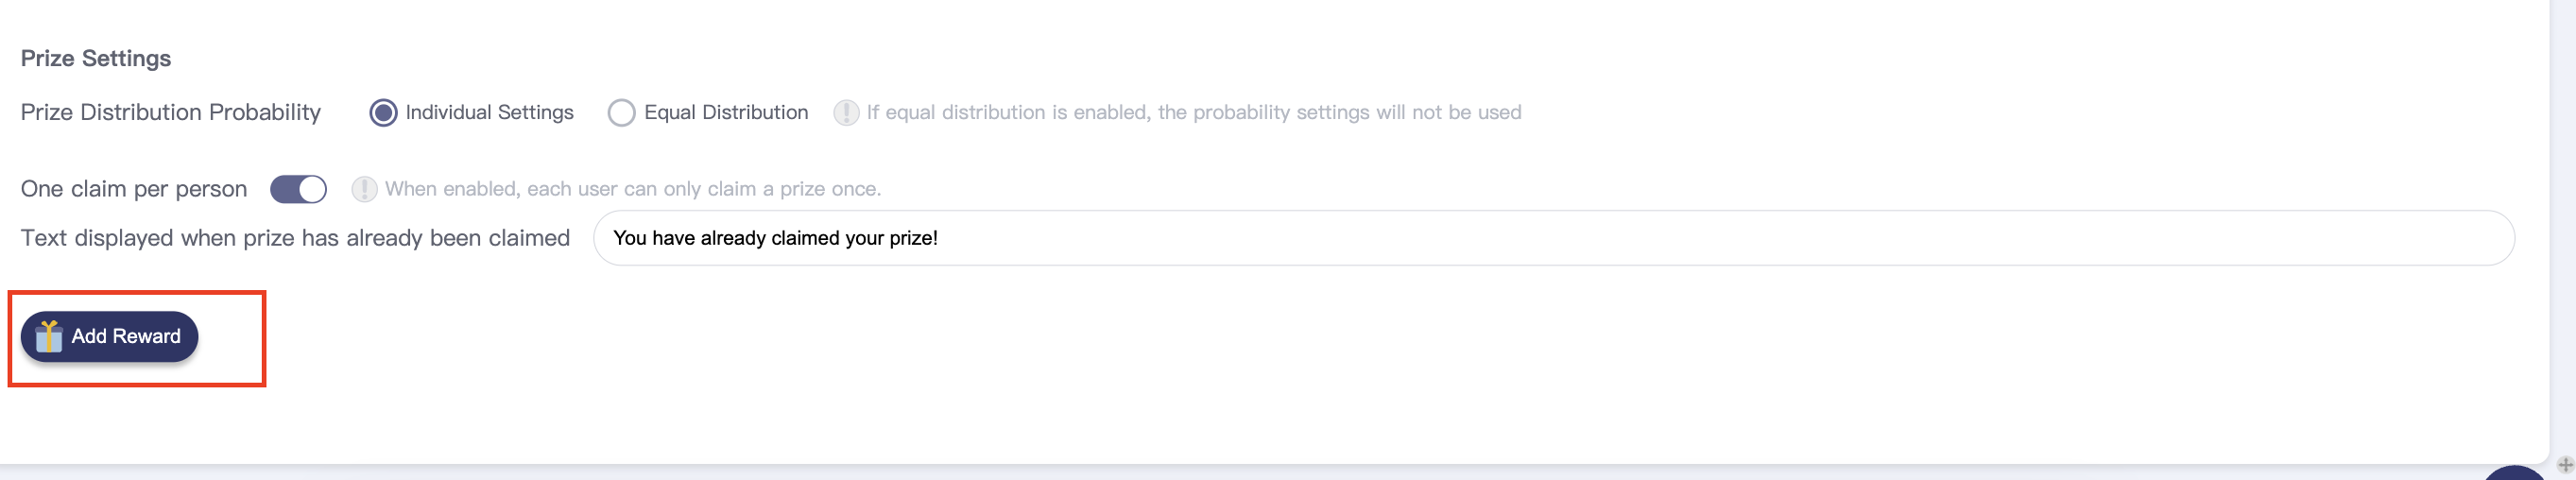Click the One claim per person label
2576x480 pixels.
[134, 189]
